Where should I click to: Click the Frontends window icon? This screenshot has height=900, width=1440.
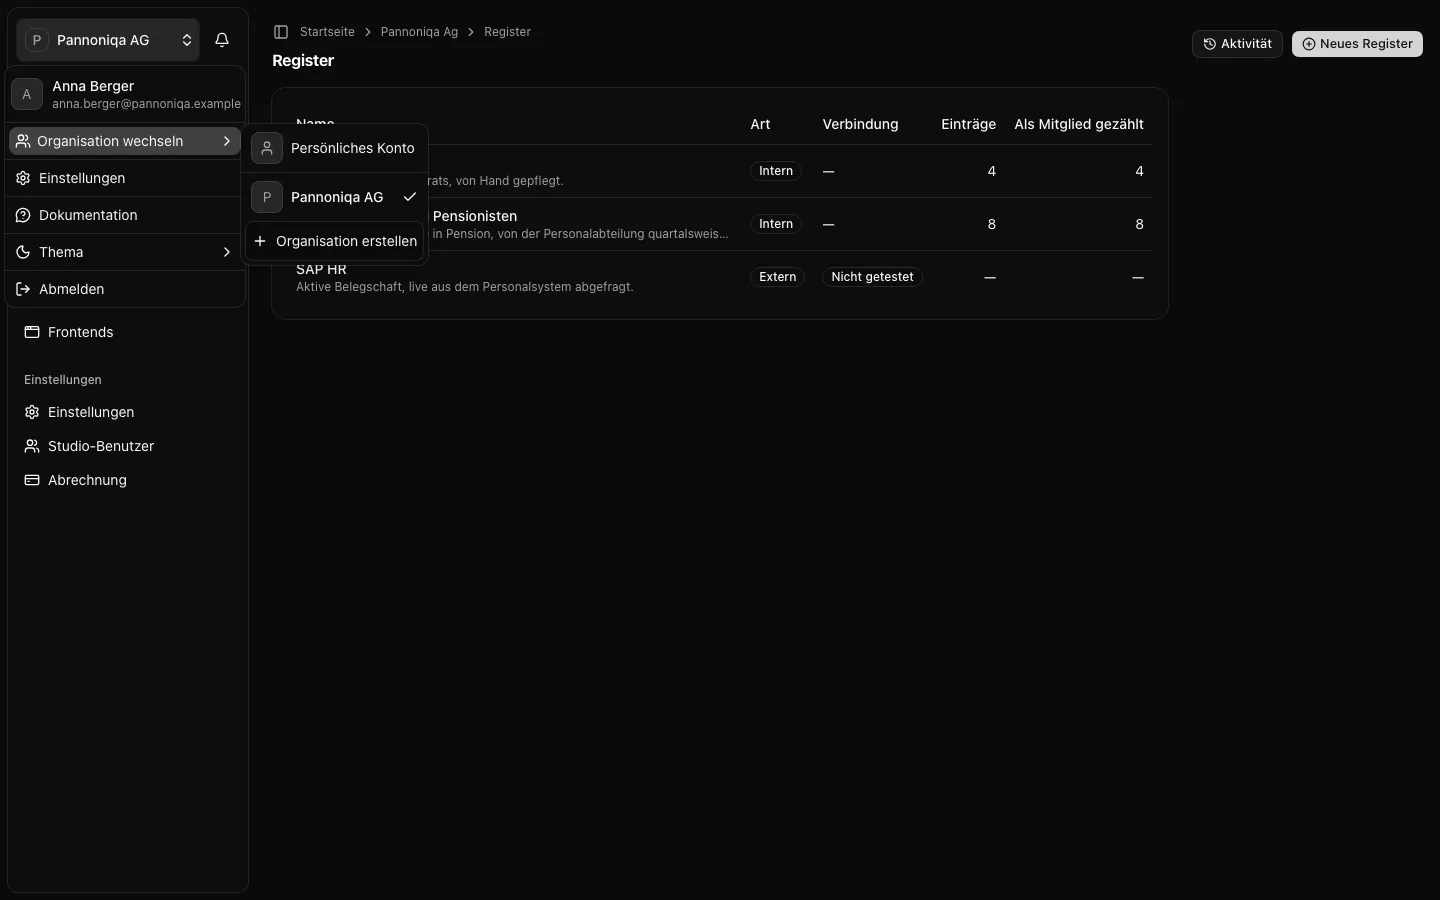coord(32,332)
